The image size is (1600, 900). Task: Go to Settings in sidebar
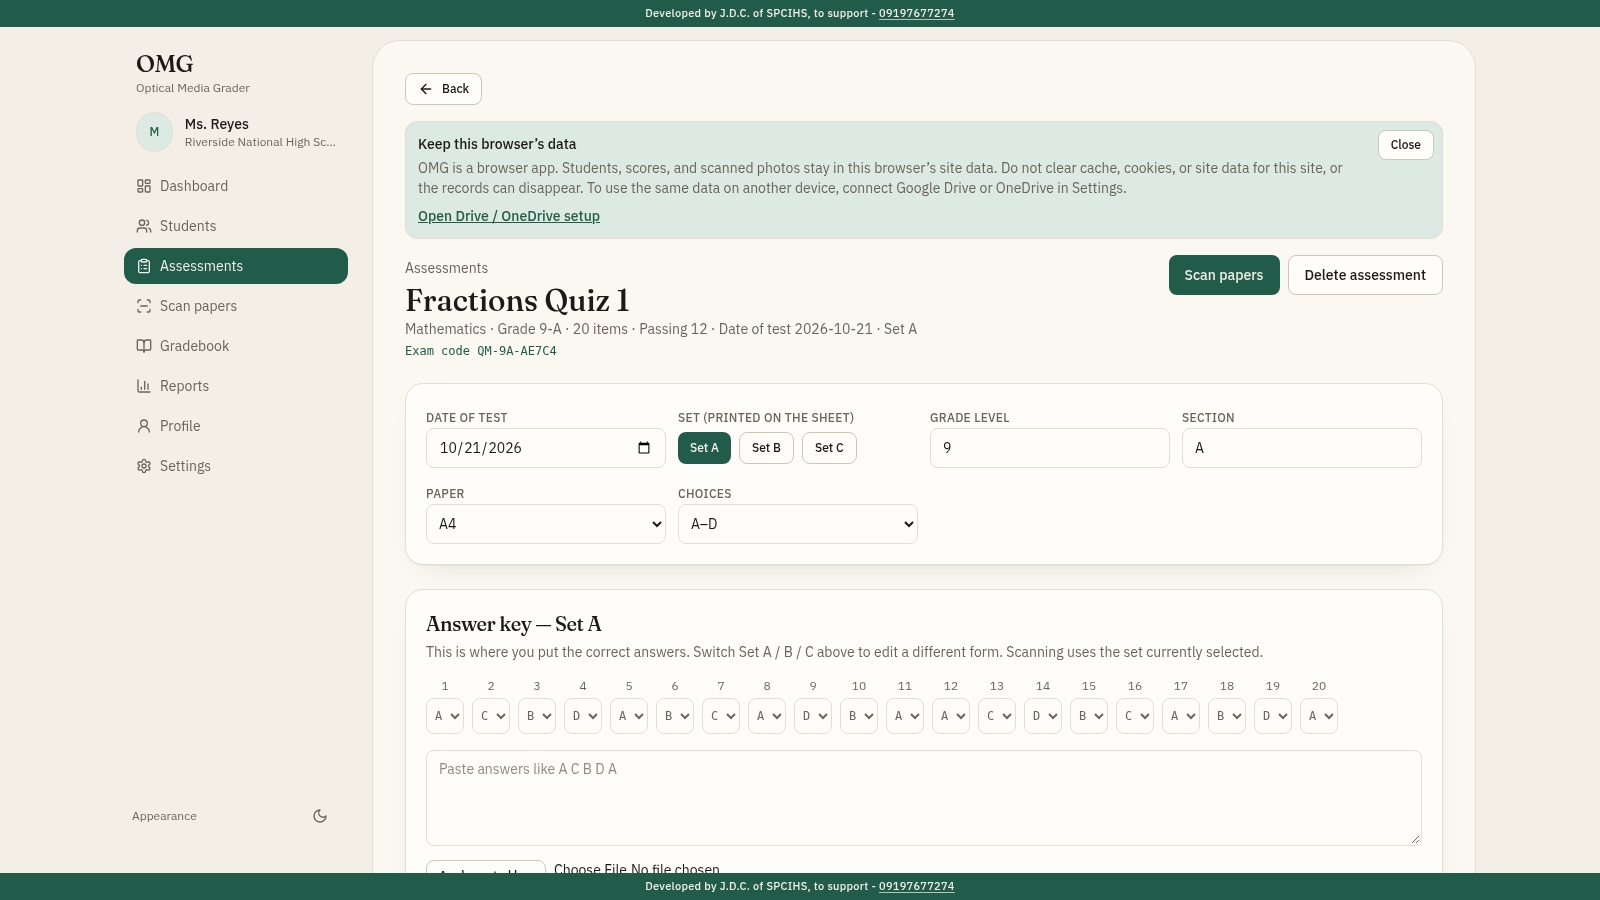tap(236, 466)
